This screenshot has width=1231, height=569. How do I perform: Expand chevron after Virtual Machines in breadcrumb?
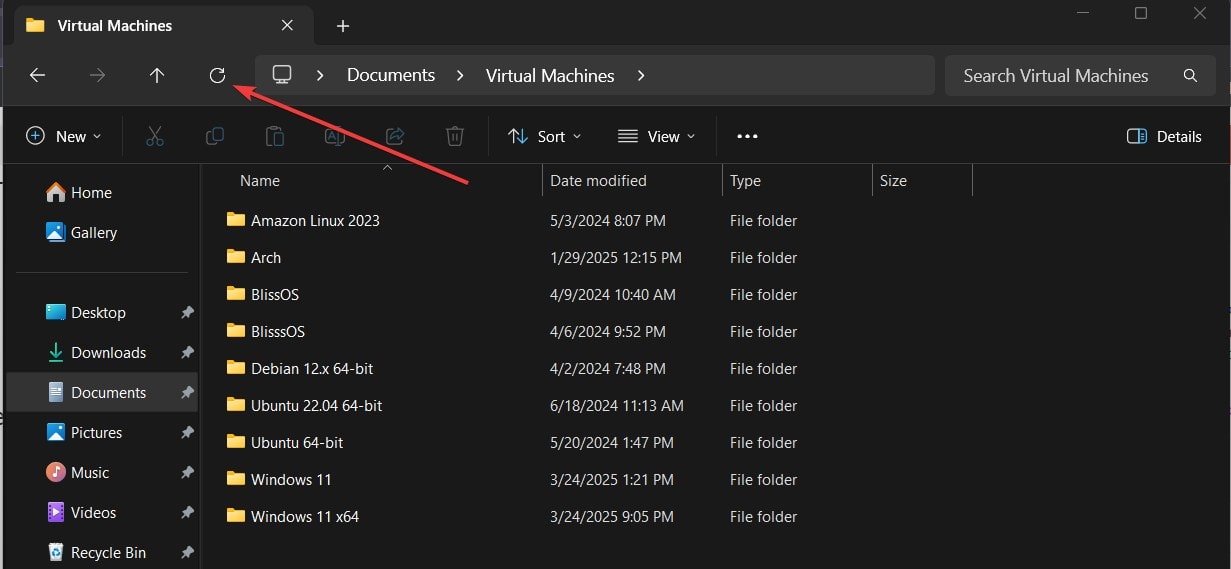(641, 76)
